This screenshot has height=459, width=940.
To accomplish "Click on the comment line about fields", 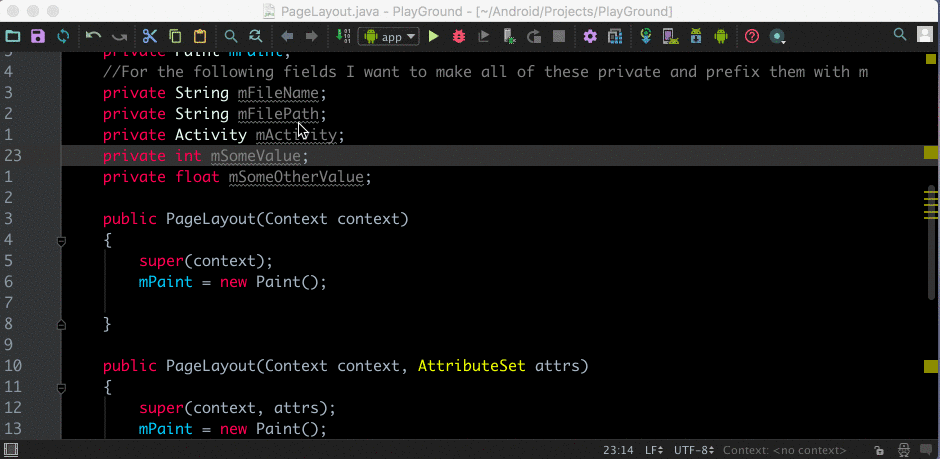I will [485, 73].
